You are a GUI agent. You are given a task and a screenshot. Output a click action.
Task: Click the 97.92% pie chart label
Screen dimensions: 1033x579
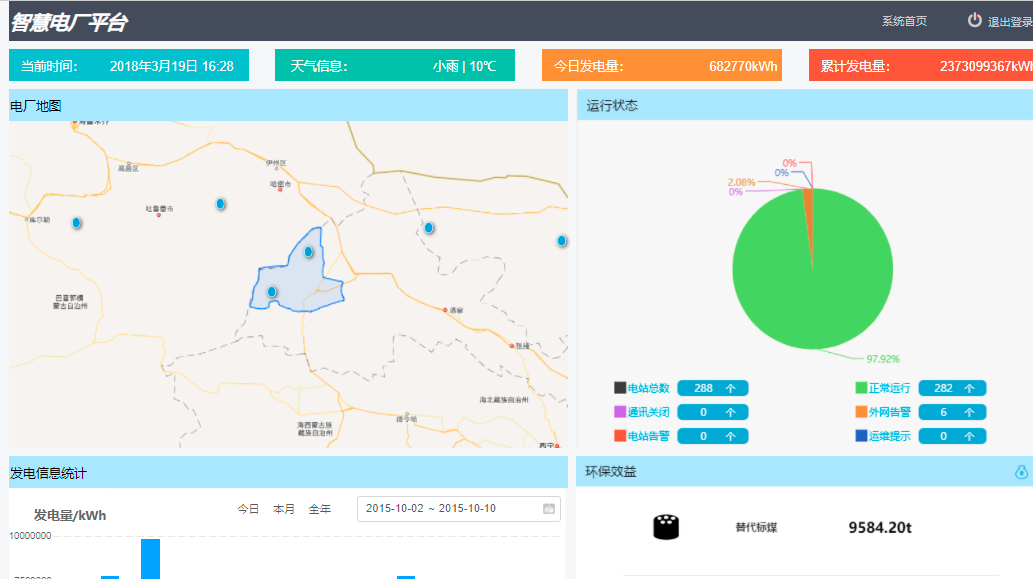pos(883,359)
